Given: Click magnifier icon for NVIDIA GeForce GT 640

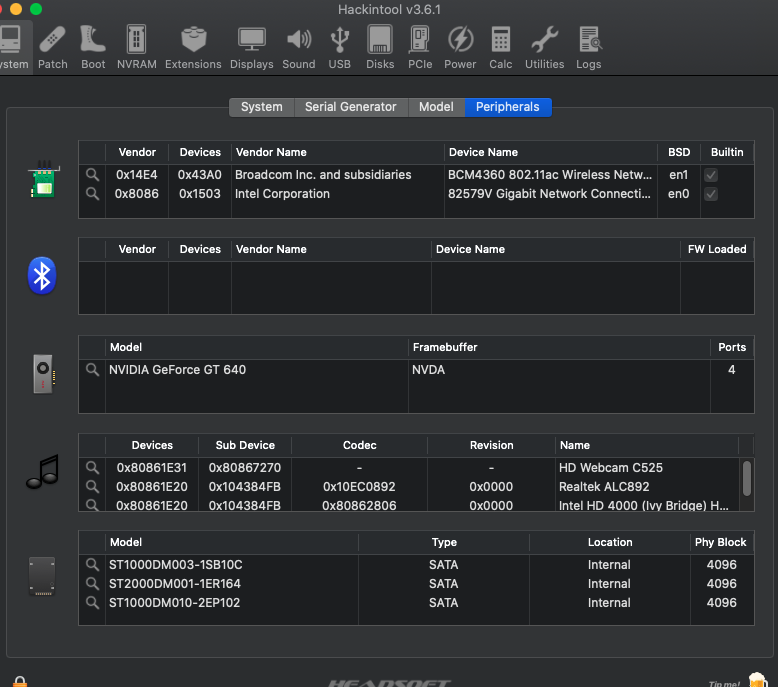Looking at the screenshot, I should click(x=92, y=370).
